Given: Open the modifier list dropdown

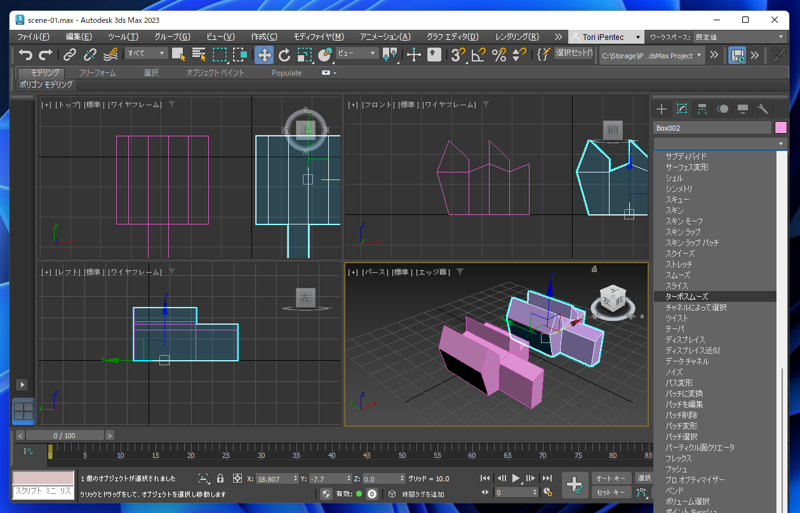Looking at the screenshot, I should pos(720,143).
